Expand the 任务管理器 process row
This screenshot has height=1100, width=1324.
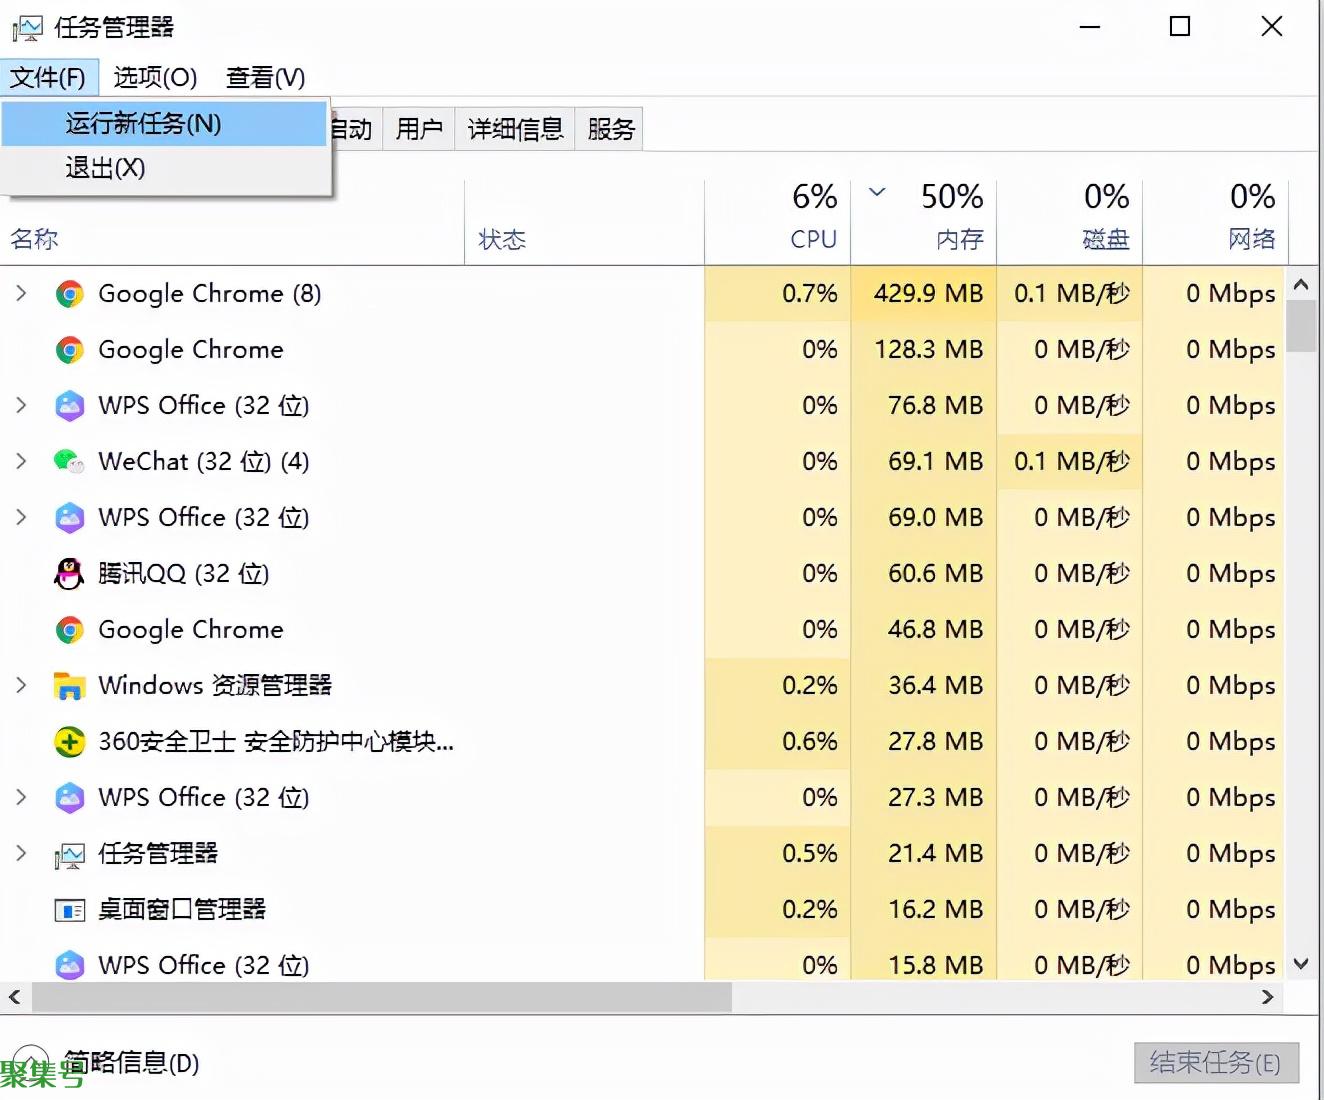(x=21, y=853)
